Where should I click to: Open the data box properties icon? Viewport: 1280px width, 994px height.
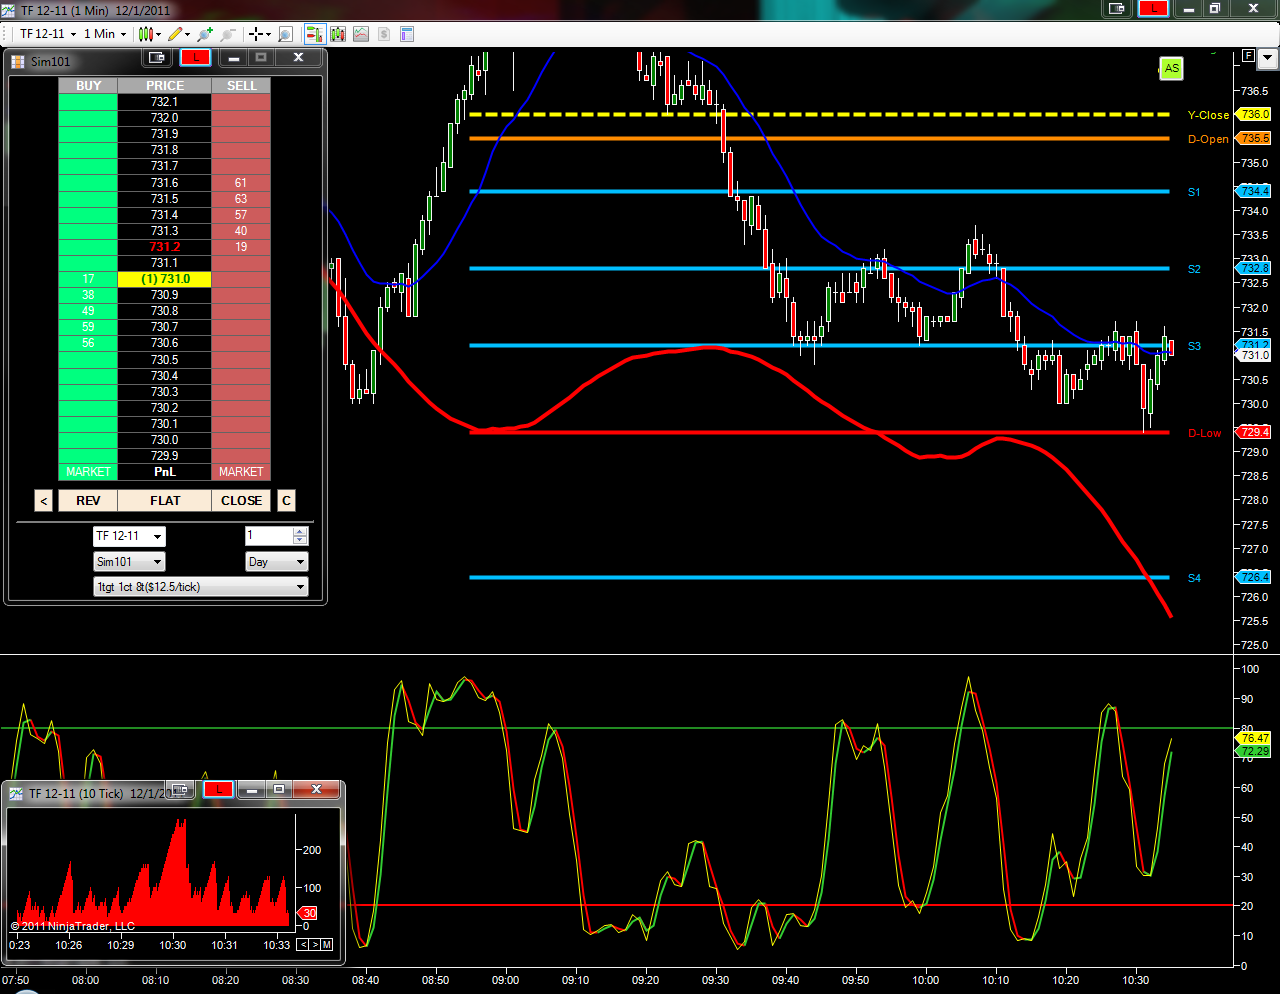pos(407,34)
